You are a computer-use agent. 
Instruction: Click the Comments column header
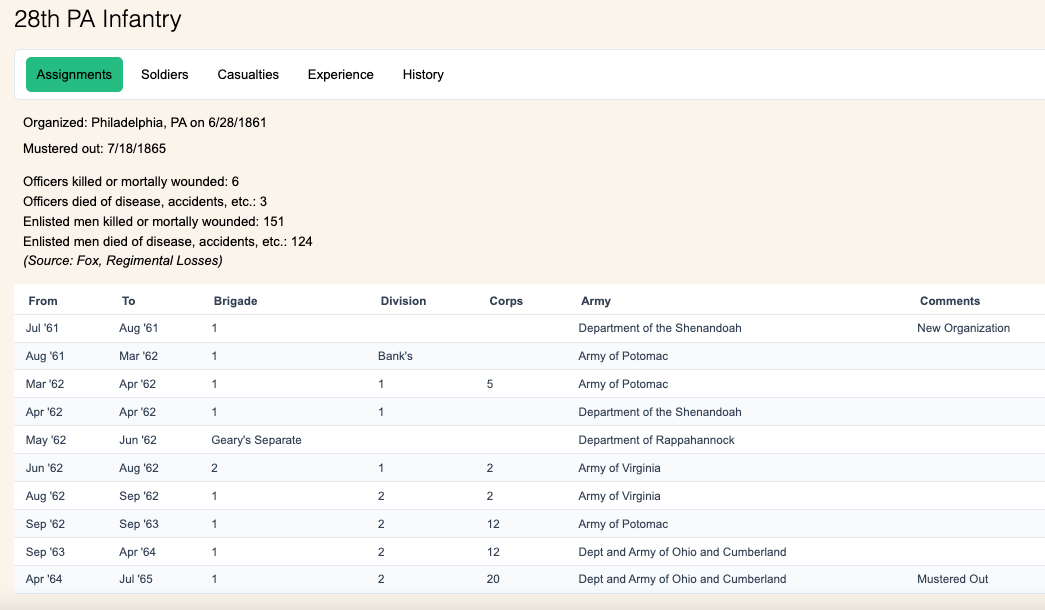point(950,301)
